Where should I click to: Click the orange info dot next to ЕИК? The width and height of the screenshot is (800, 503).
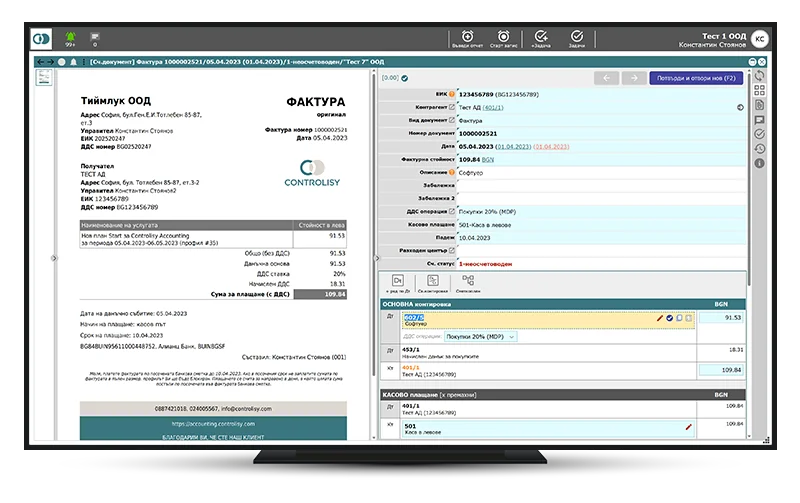click(x=452, y=94)
